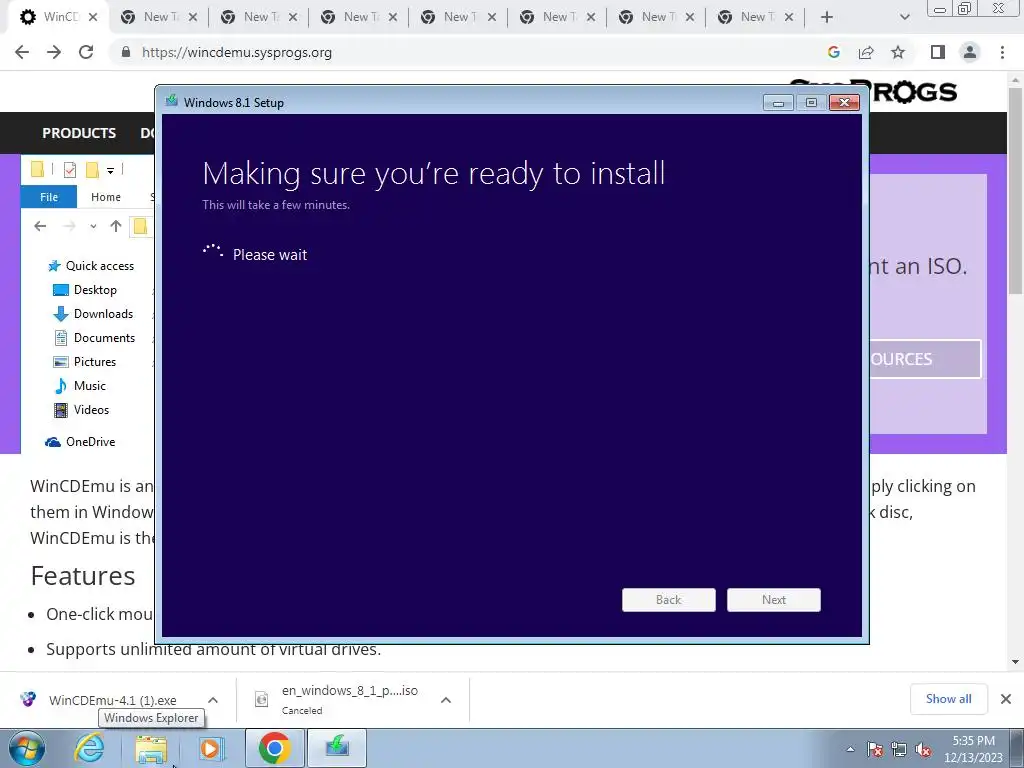Click Next in Windows 8.1 Setup

(774, 600)
